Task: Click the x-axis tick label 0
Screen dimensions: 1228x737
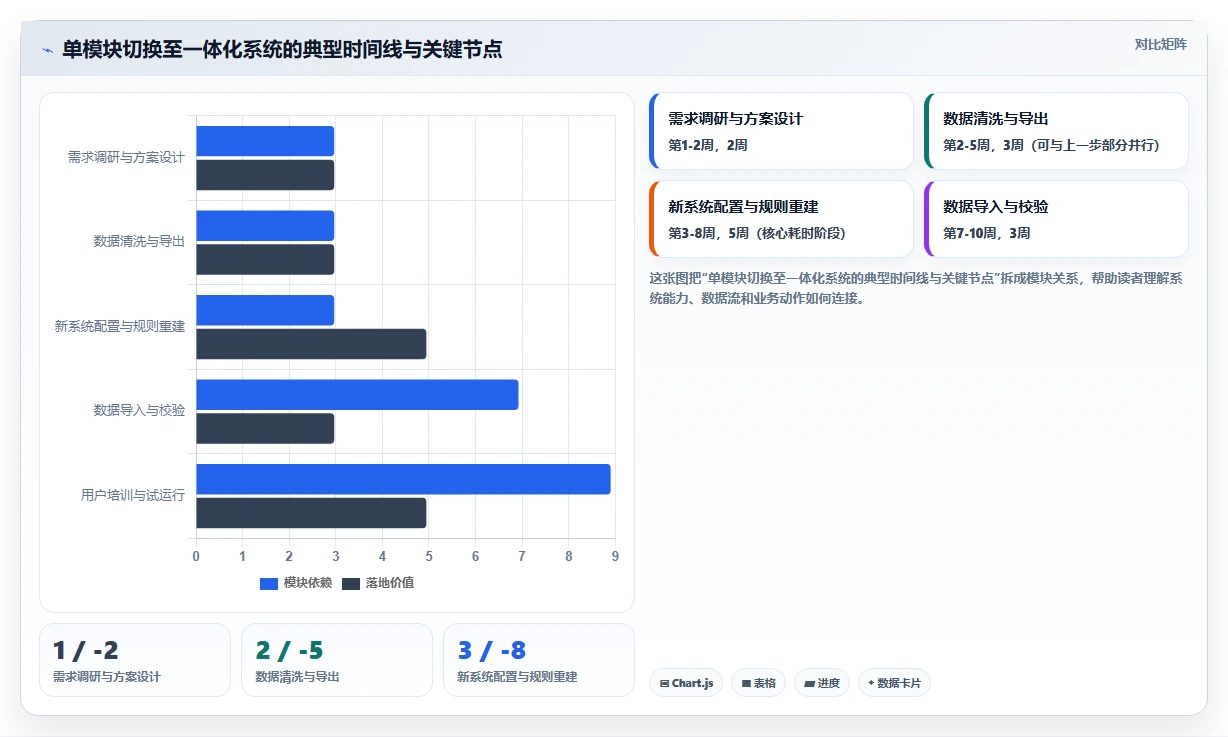Action: [196, 556]
